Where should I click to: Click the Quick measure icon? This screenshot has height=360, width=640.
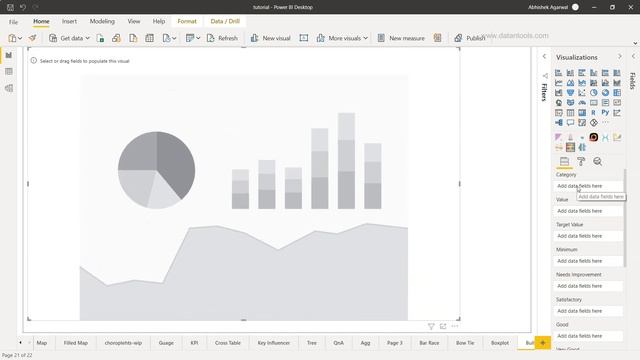coord(438,38)
